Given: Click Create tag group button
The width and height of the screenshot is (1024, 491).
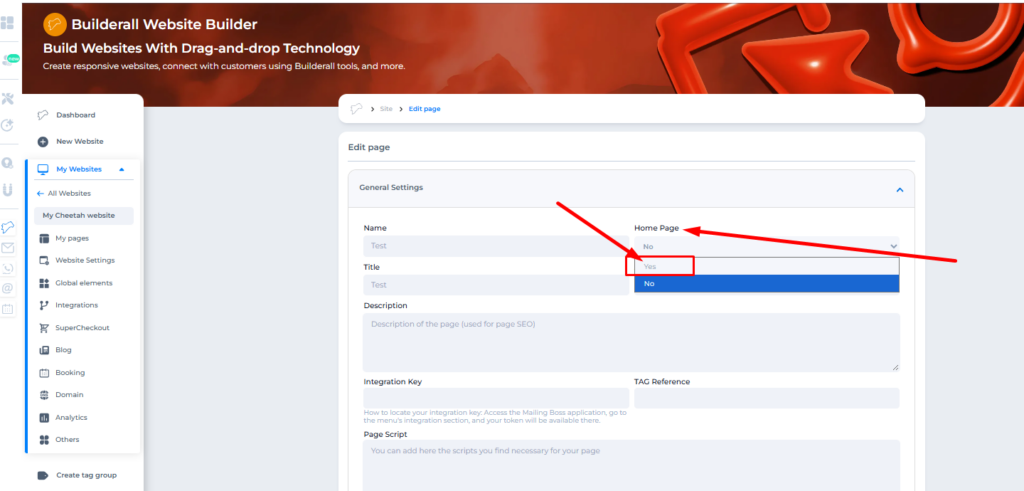Looking at the screenshot, I should click(86, 475).
